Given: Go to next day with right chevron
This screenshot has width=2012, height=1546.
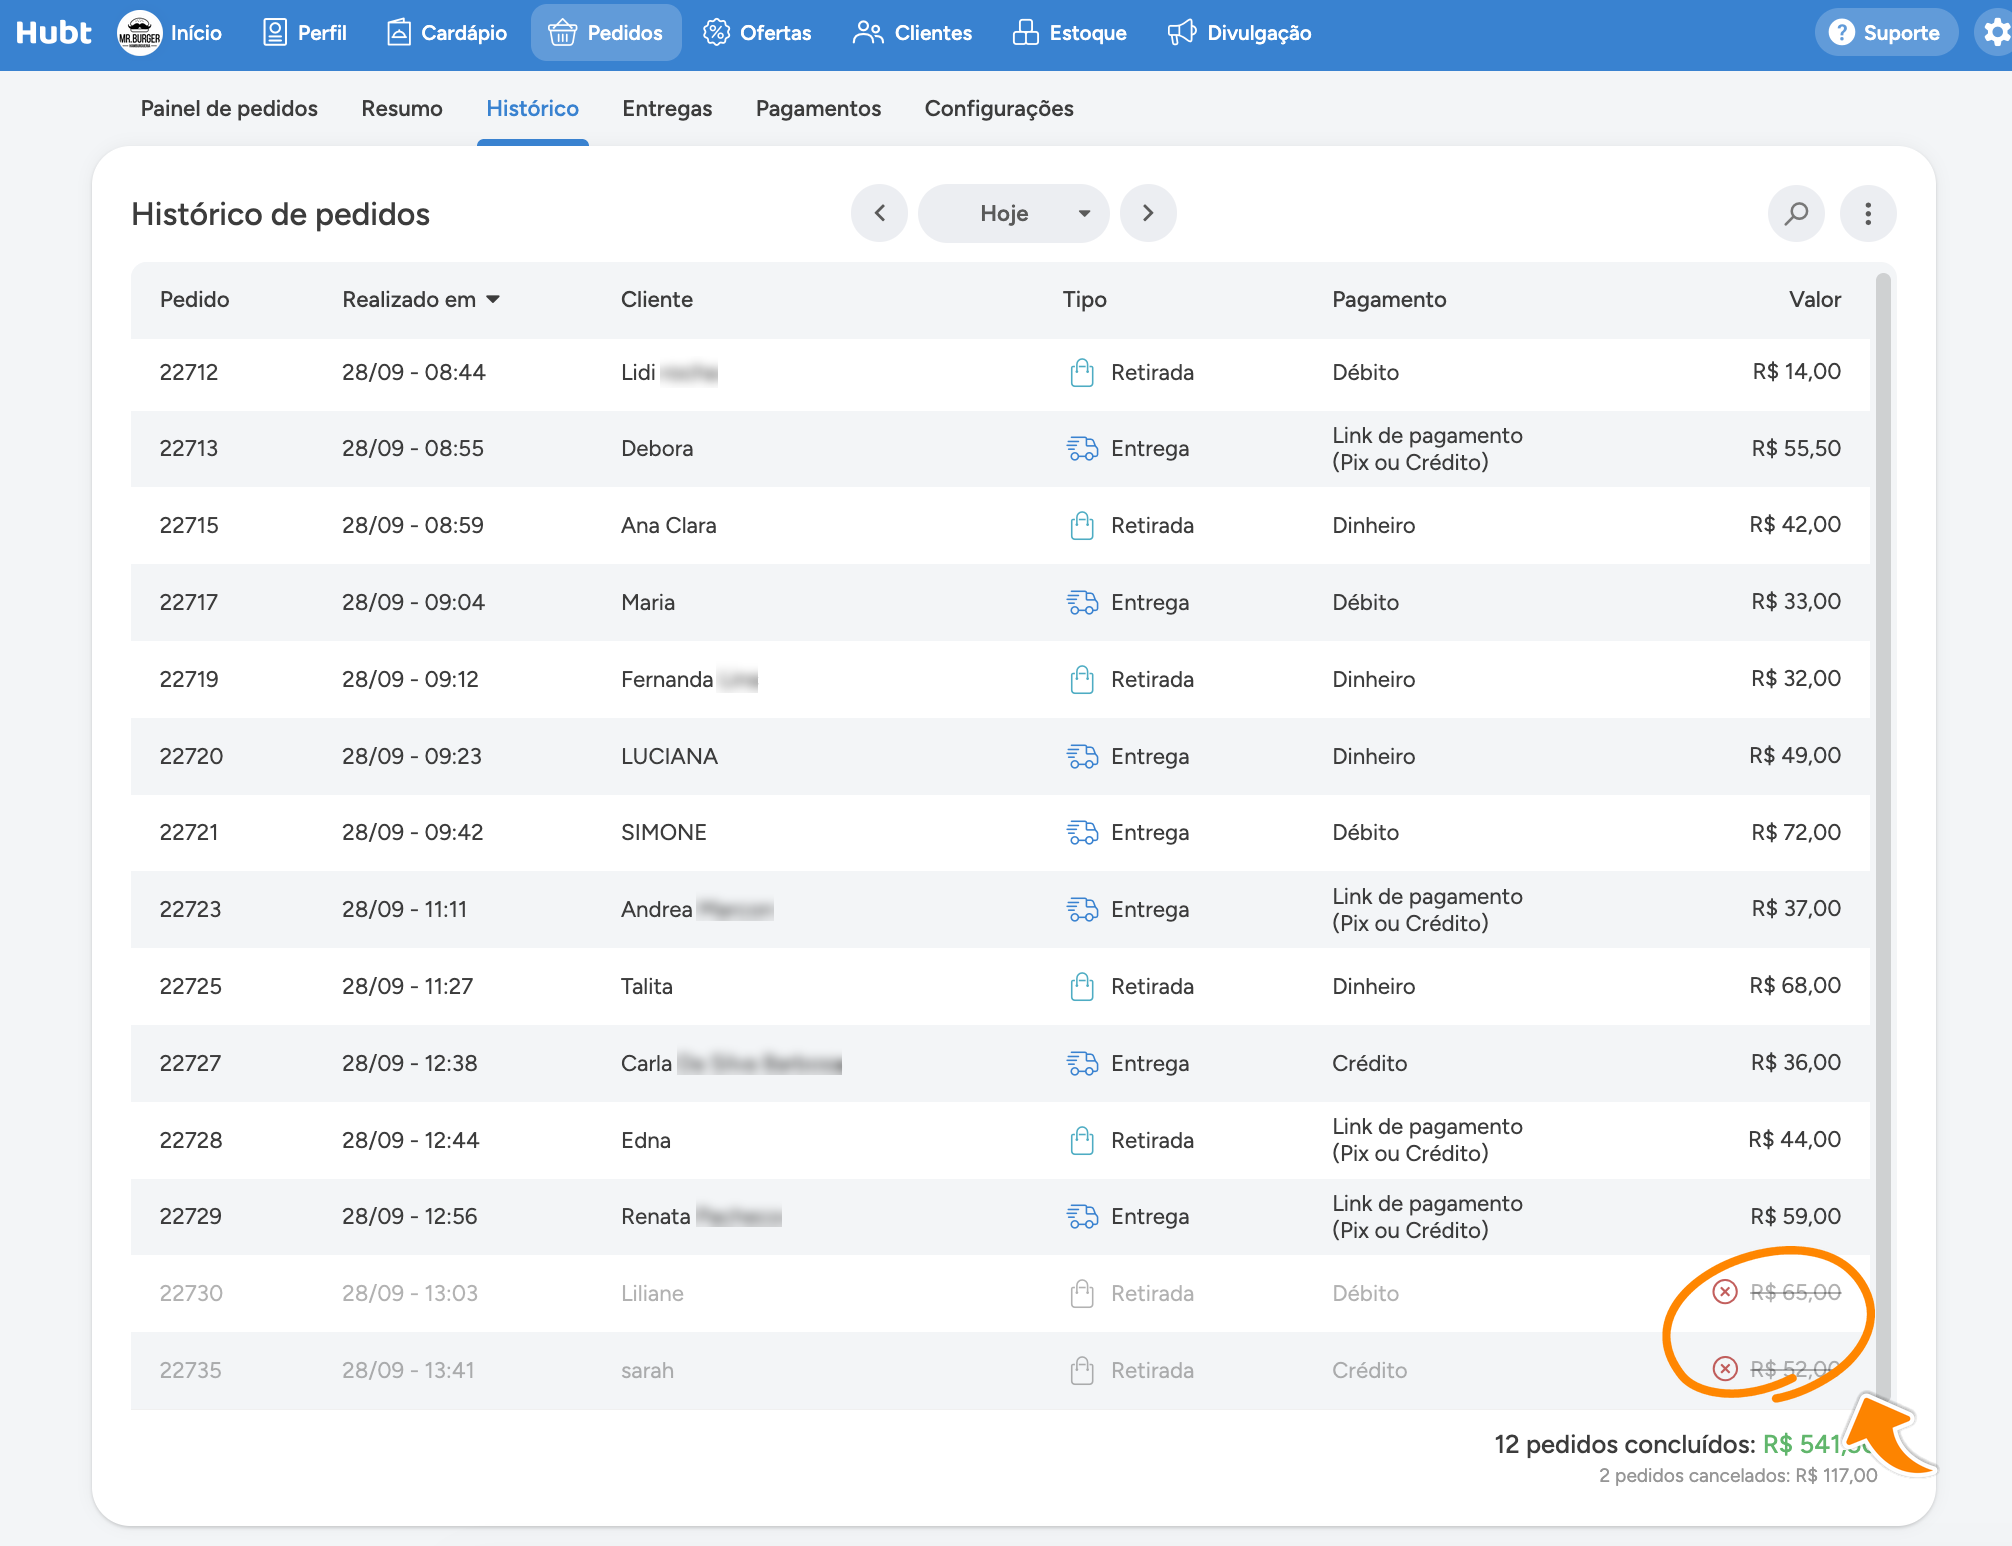Looking at the screenshot, I should (1148, 213).
